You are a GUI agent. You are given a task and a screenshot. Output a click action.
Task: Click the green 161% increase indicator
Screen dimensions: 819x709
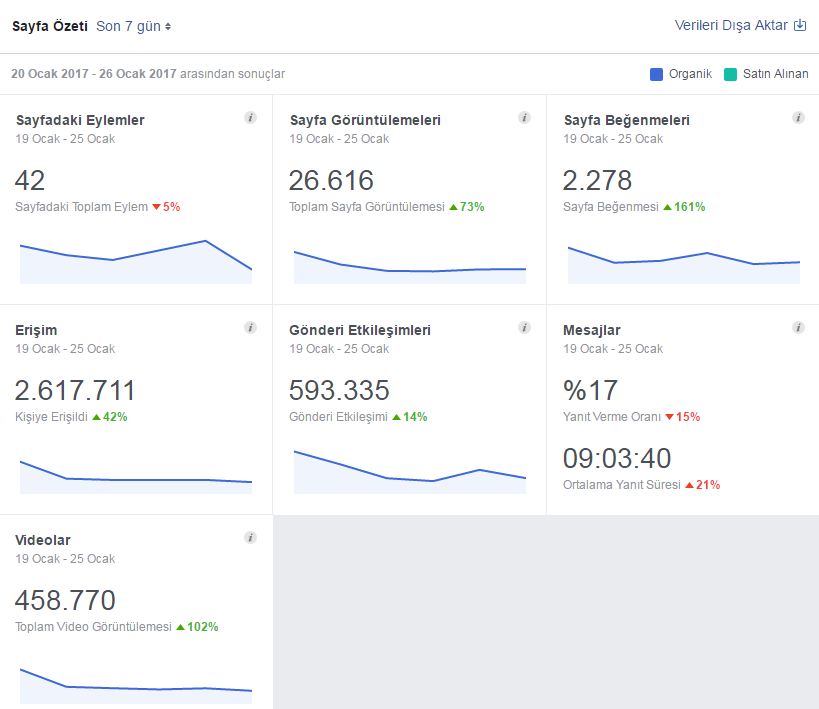(684, 207)
